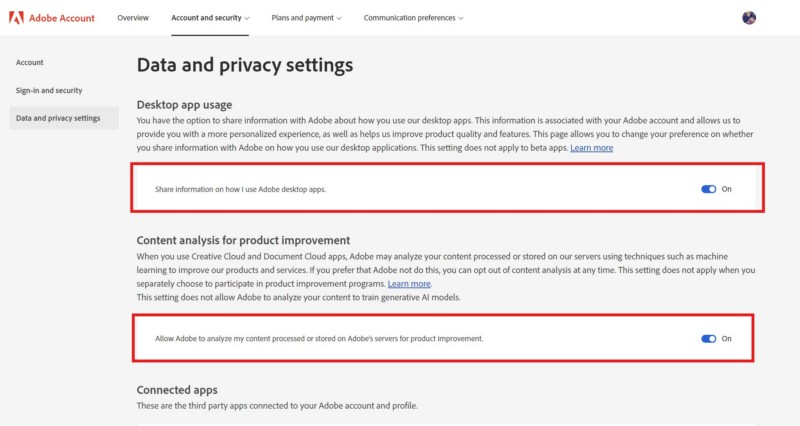The image size is (800, 426).
Task: Click the Adobe Account title text
Action: (x=62, y=18)
